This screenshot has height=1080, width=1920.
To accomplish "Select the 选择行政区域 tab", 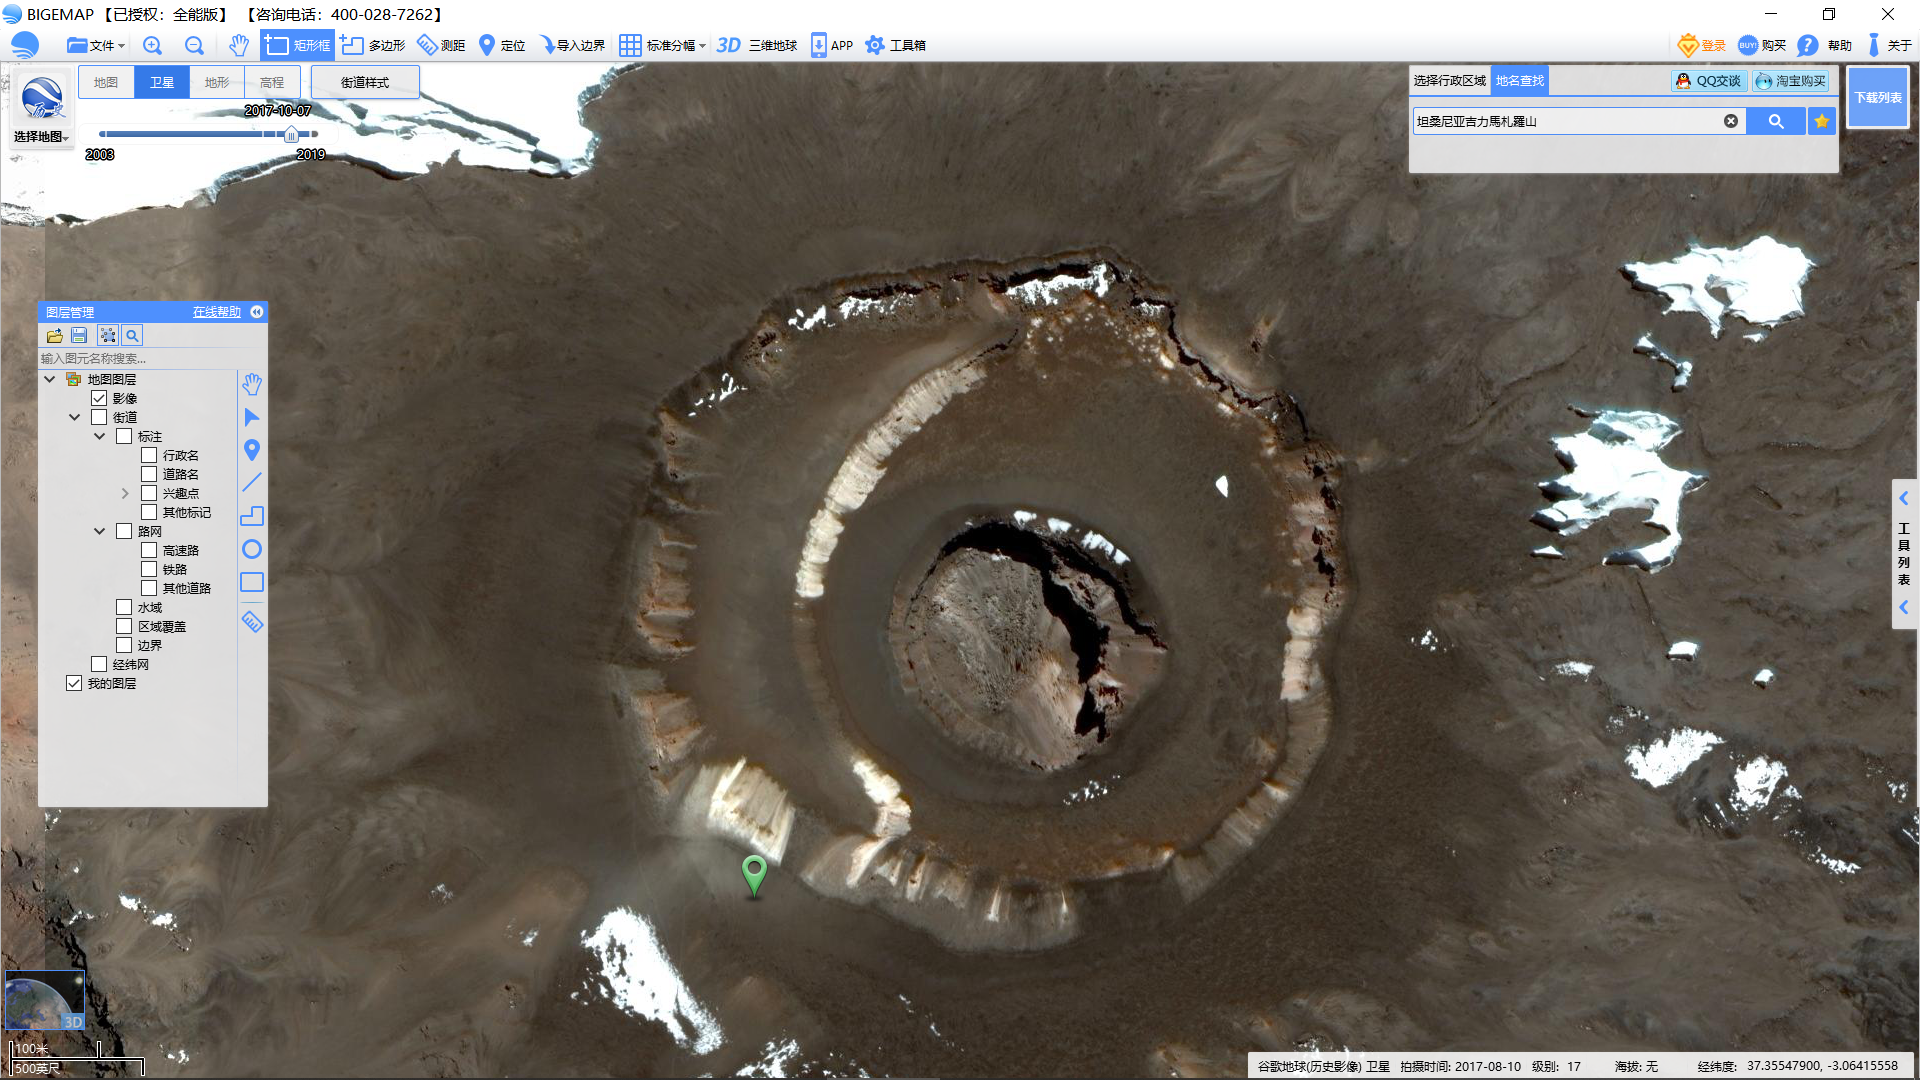I will [1450, 81].
